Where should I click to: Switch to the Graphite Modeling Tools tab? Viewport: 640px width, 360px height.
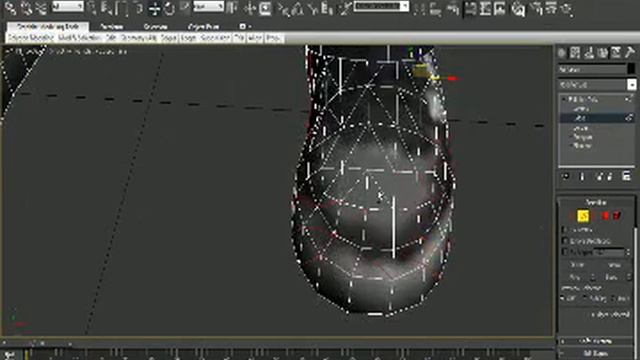(48, 27)
